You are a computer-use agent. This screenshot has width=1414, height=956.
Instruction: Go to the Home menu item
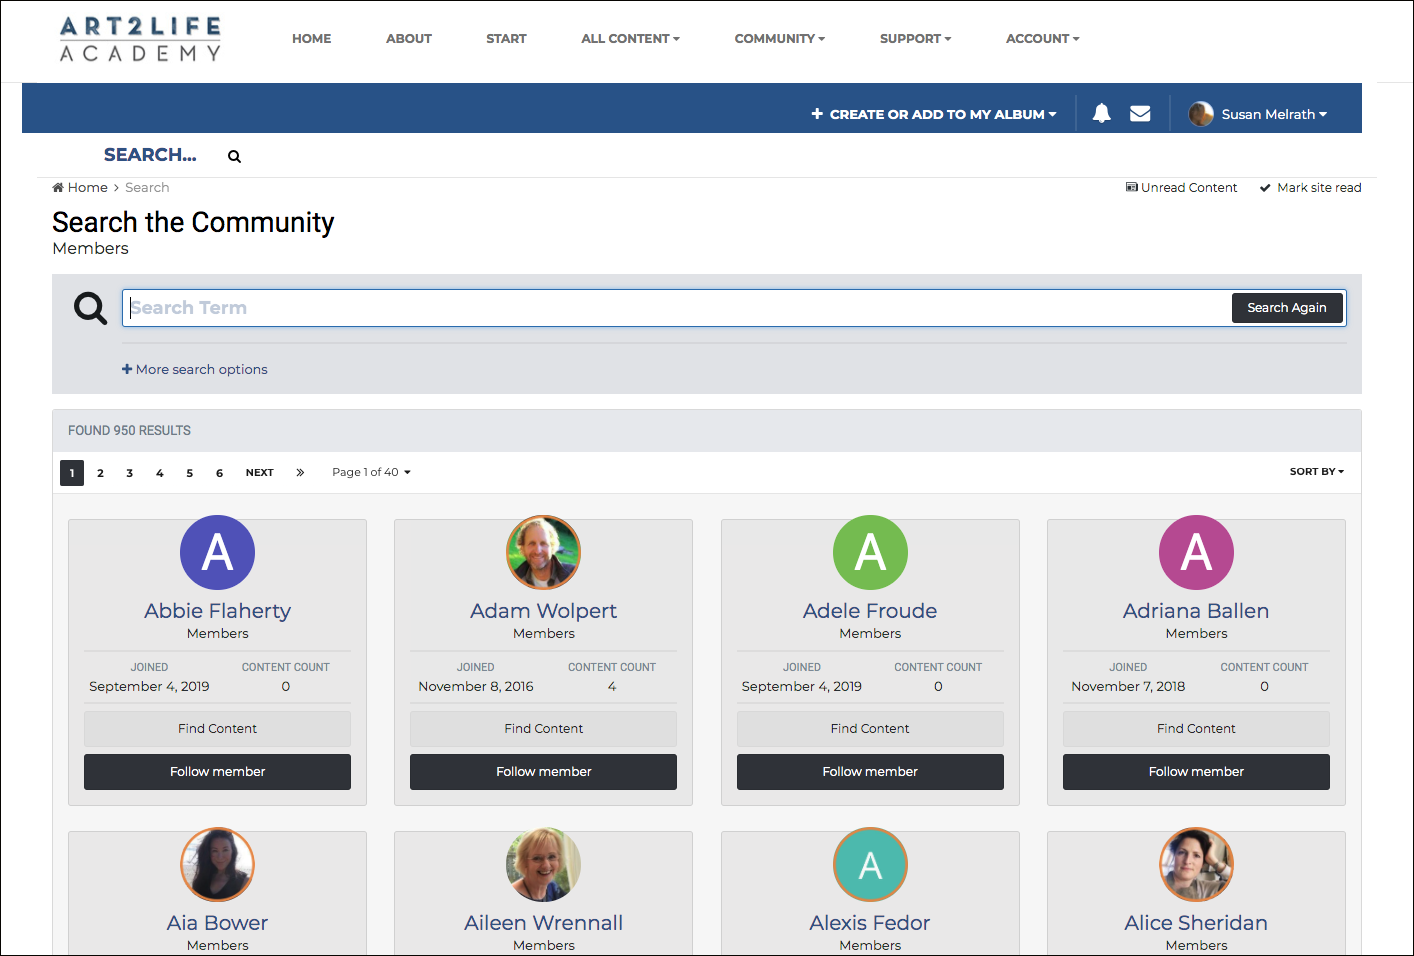312,39
